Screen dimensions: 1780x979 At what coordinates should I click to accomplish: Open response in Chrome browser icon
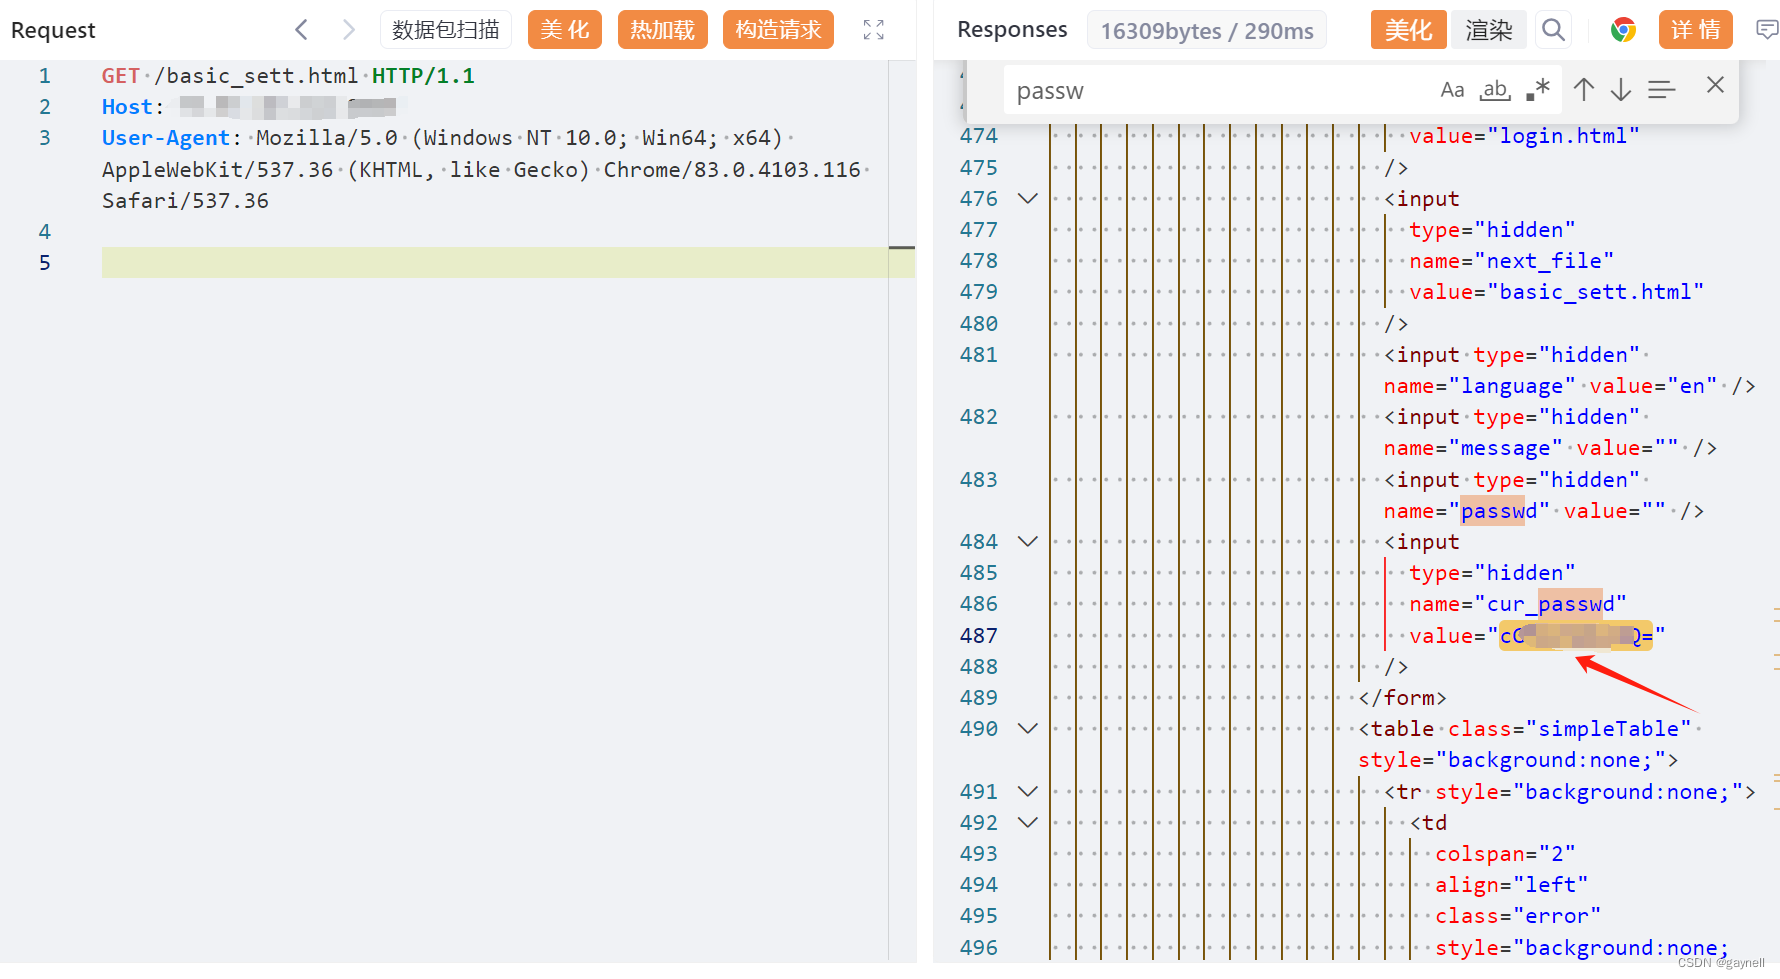click(1623, 30)
